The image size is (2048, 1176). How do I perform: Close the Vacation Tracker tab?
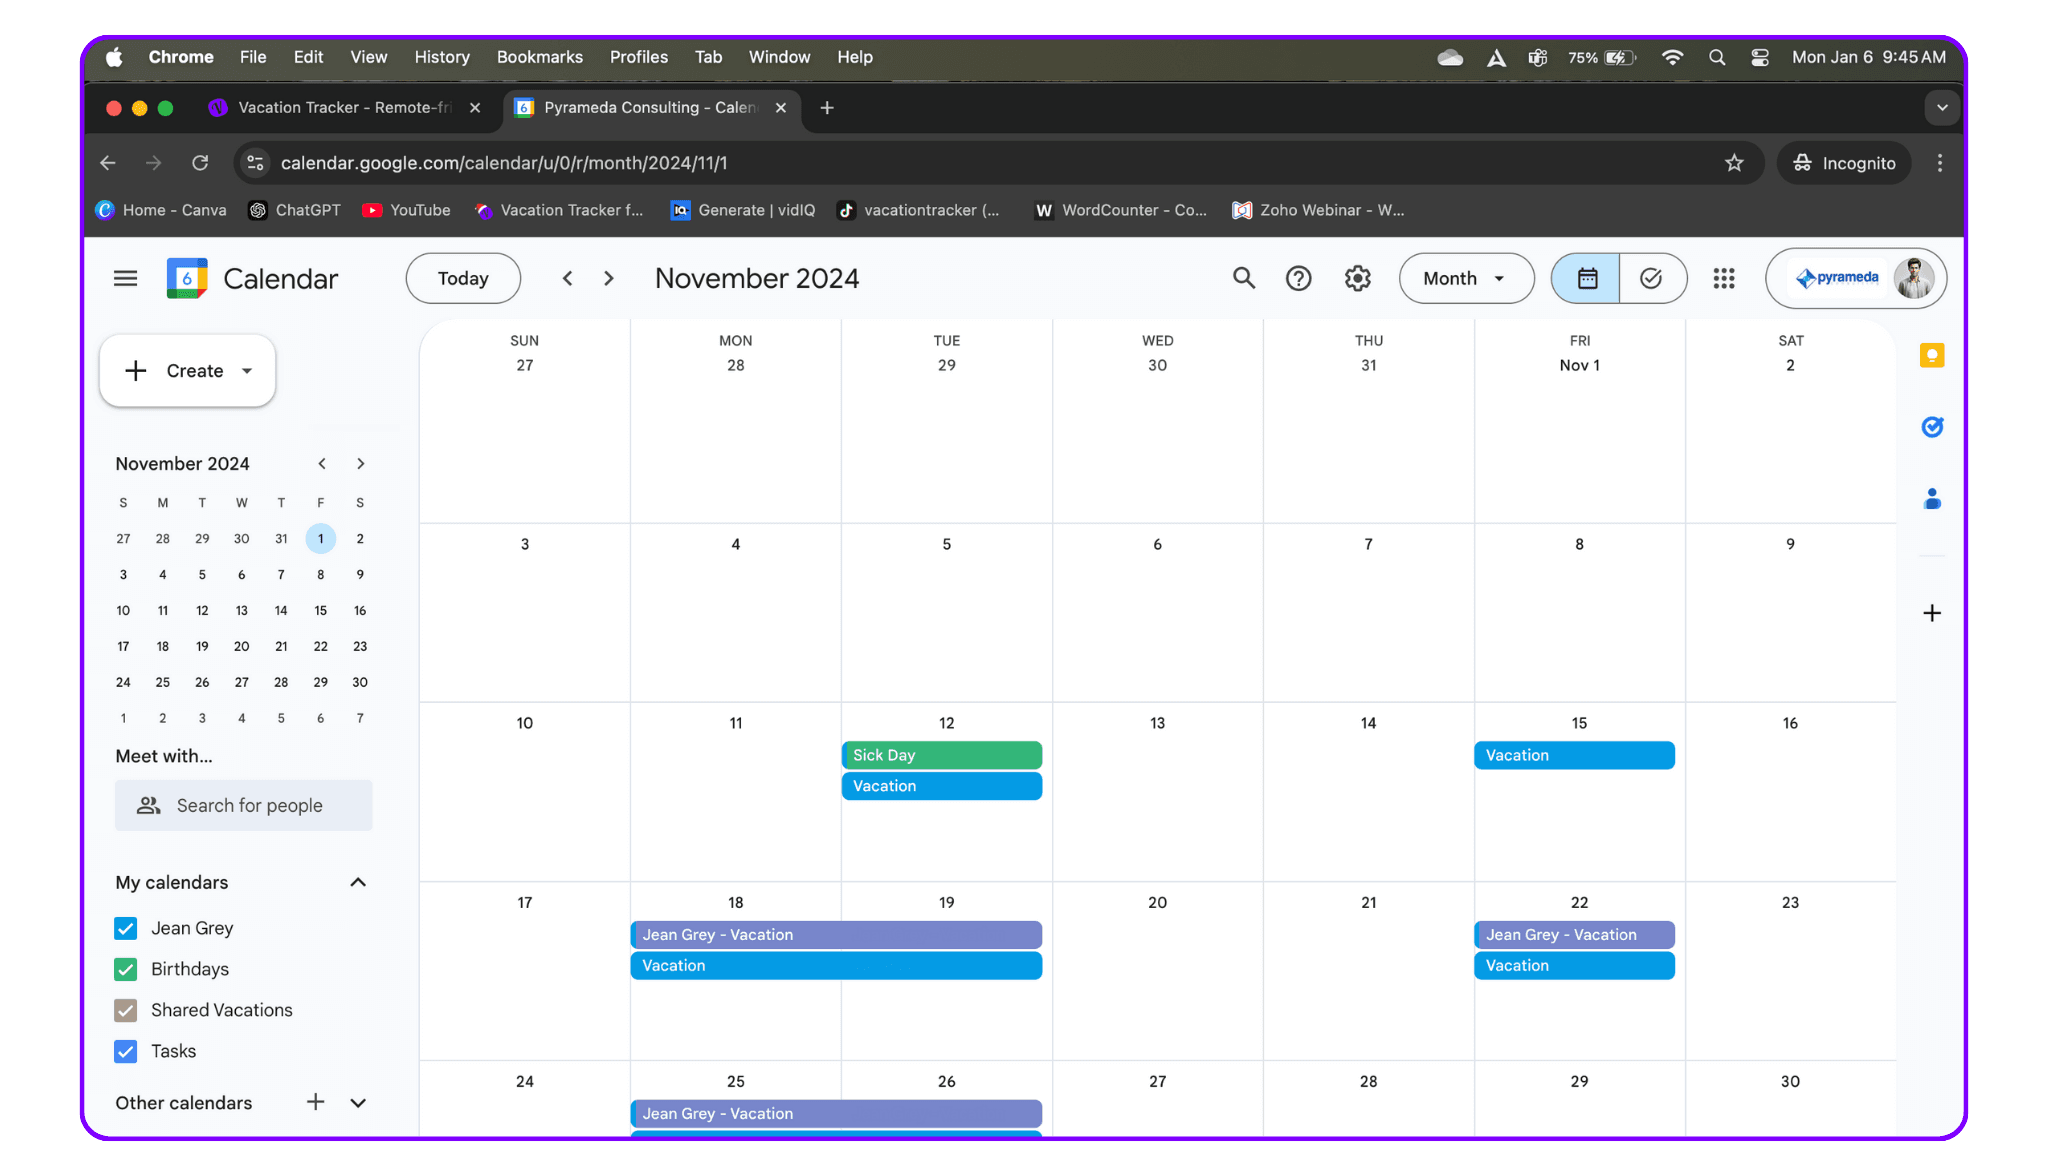(x=475, y=108)
